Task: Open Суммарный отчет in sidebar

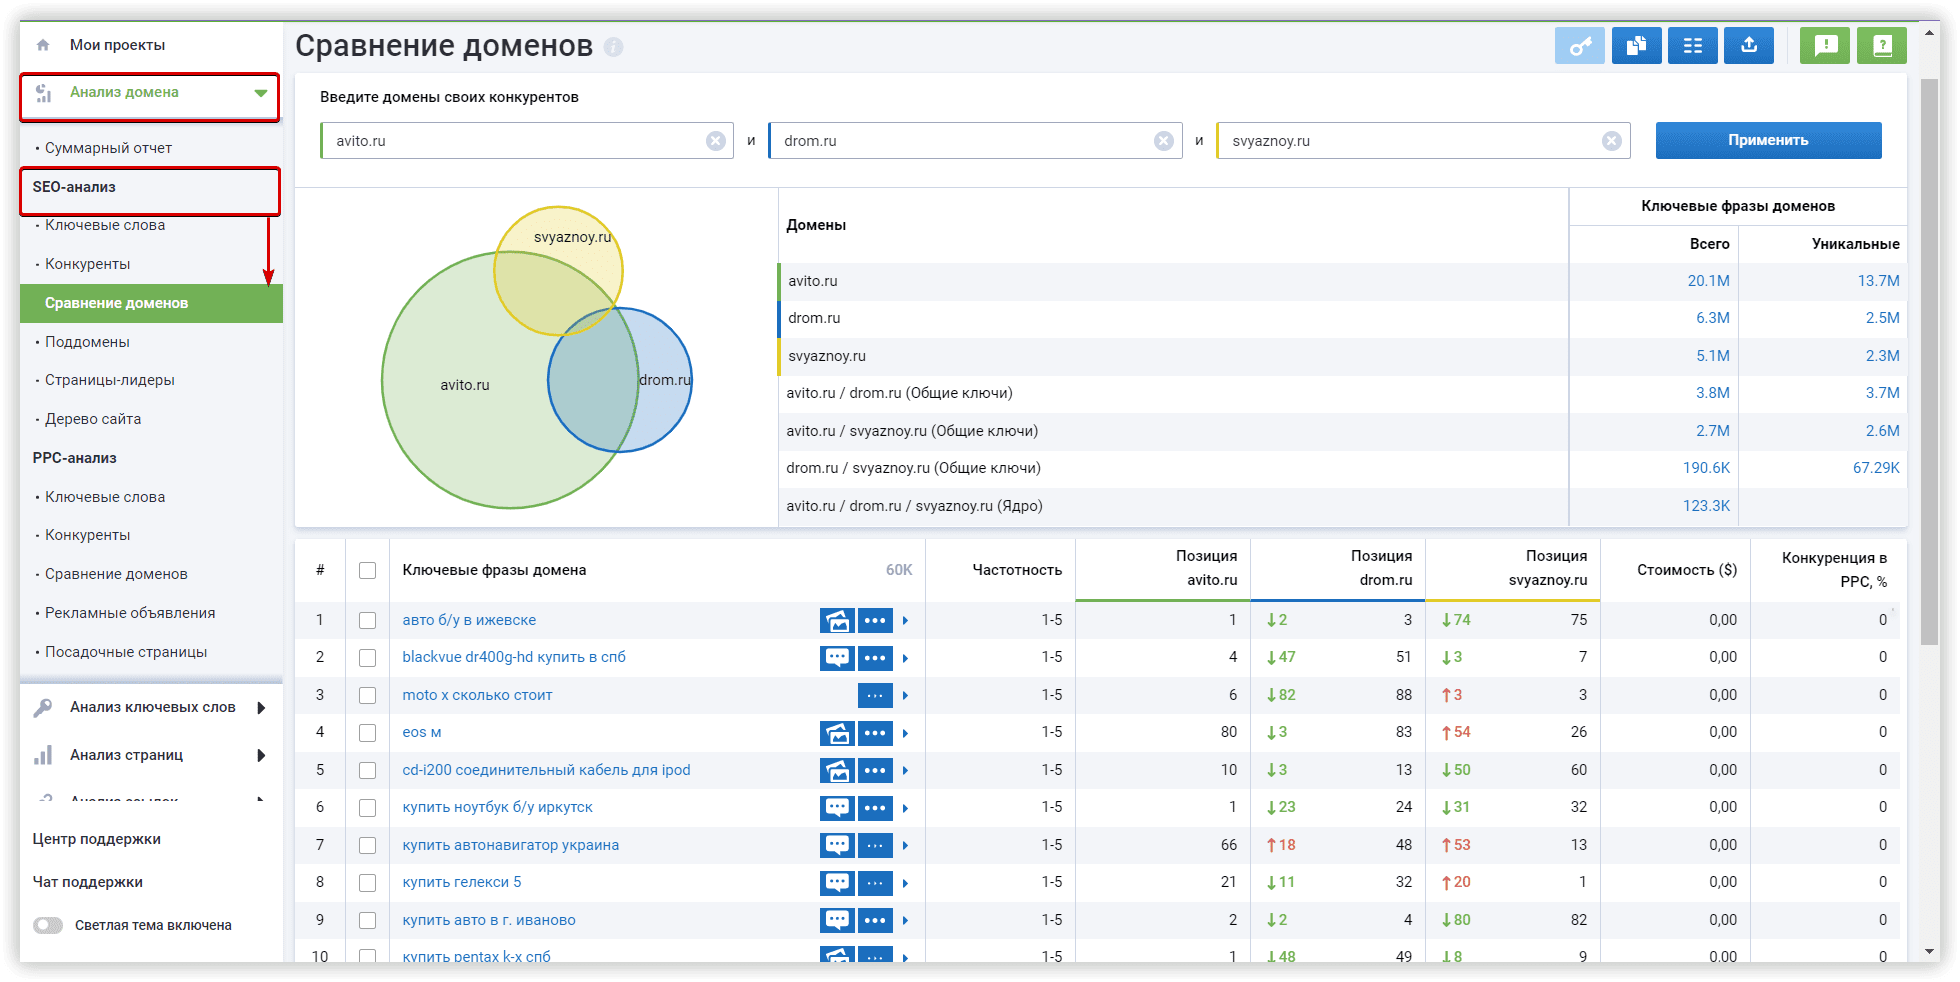Action: point(108,148)
